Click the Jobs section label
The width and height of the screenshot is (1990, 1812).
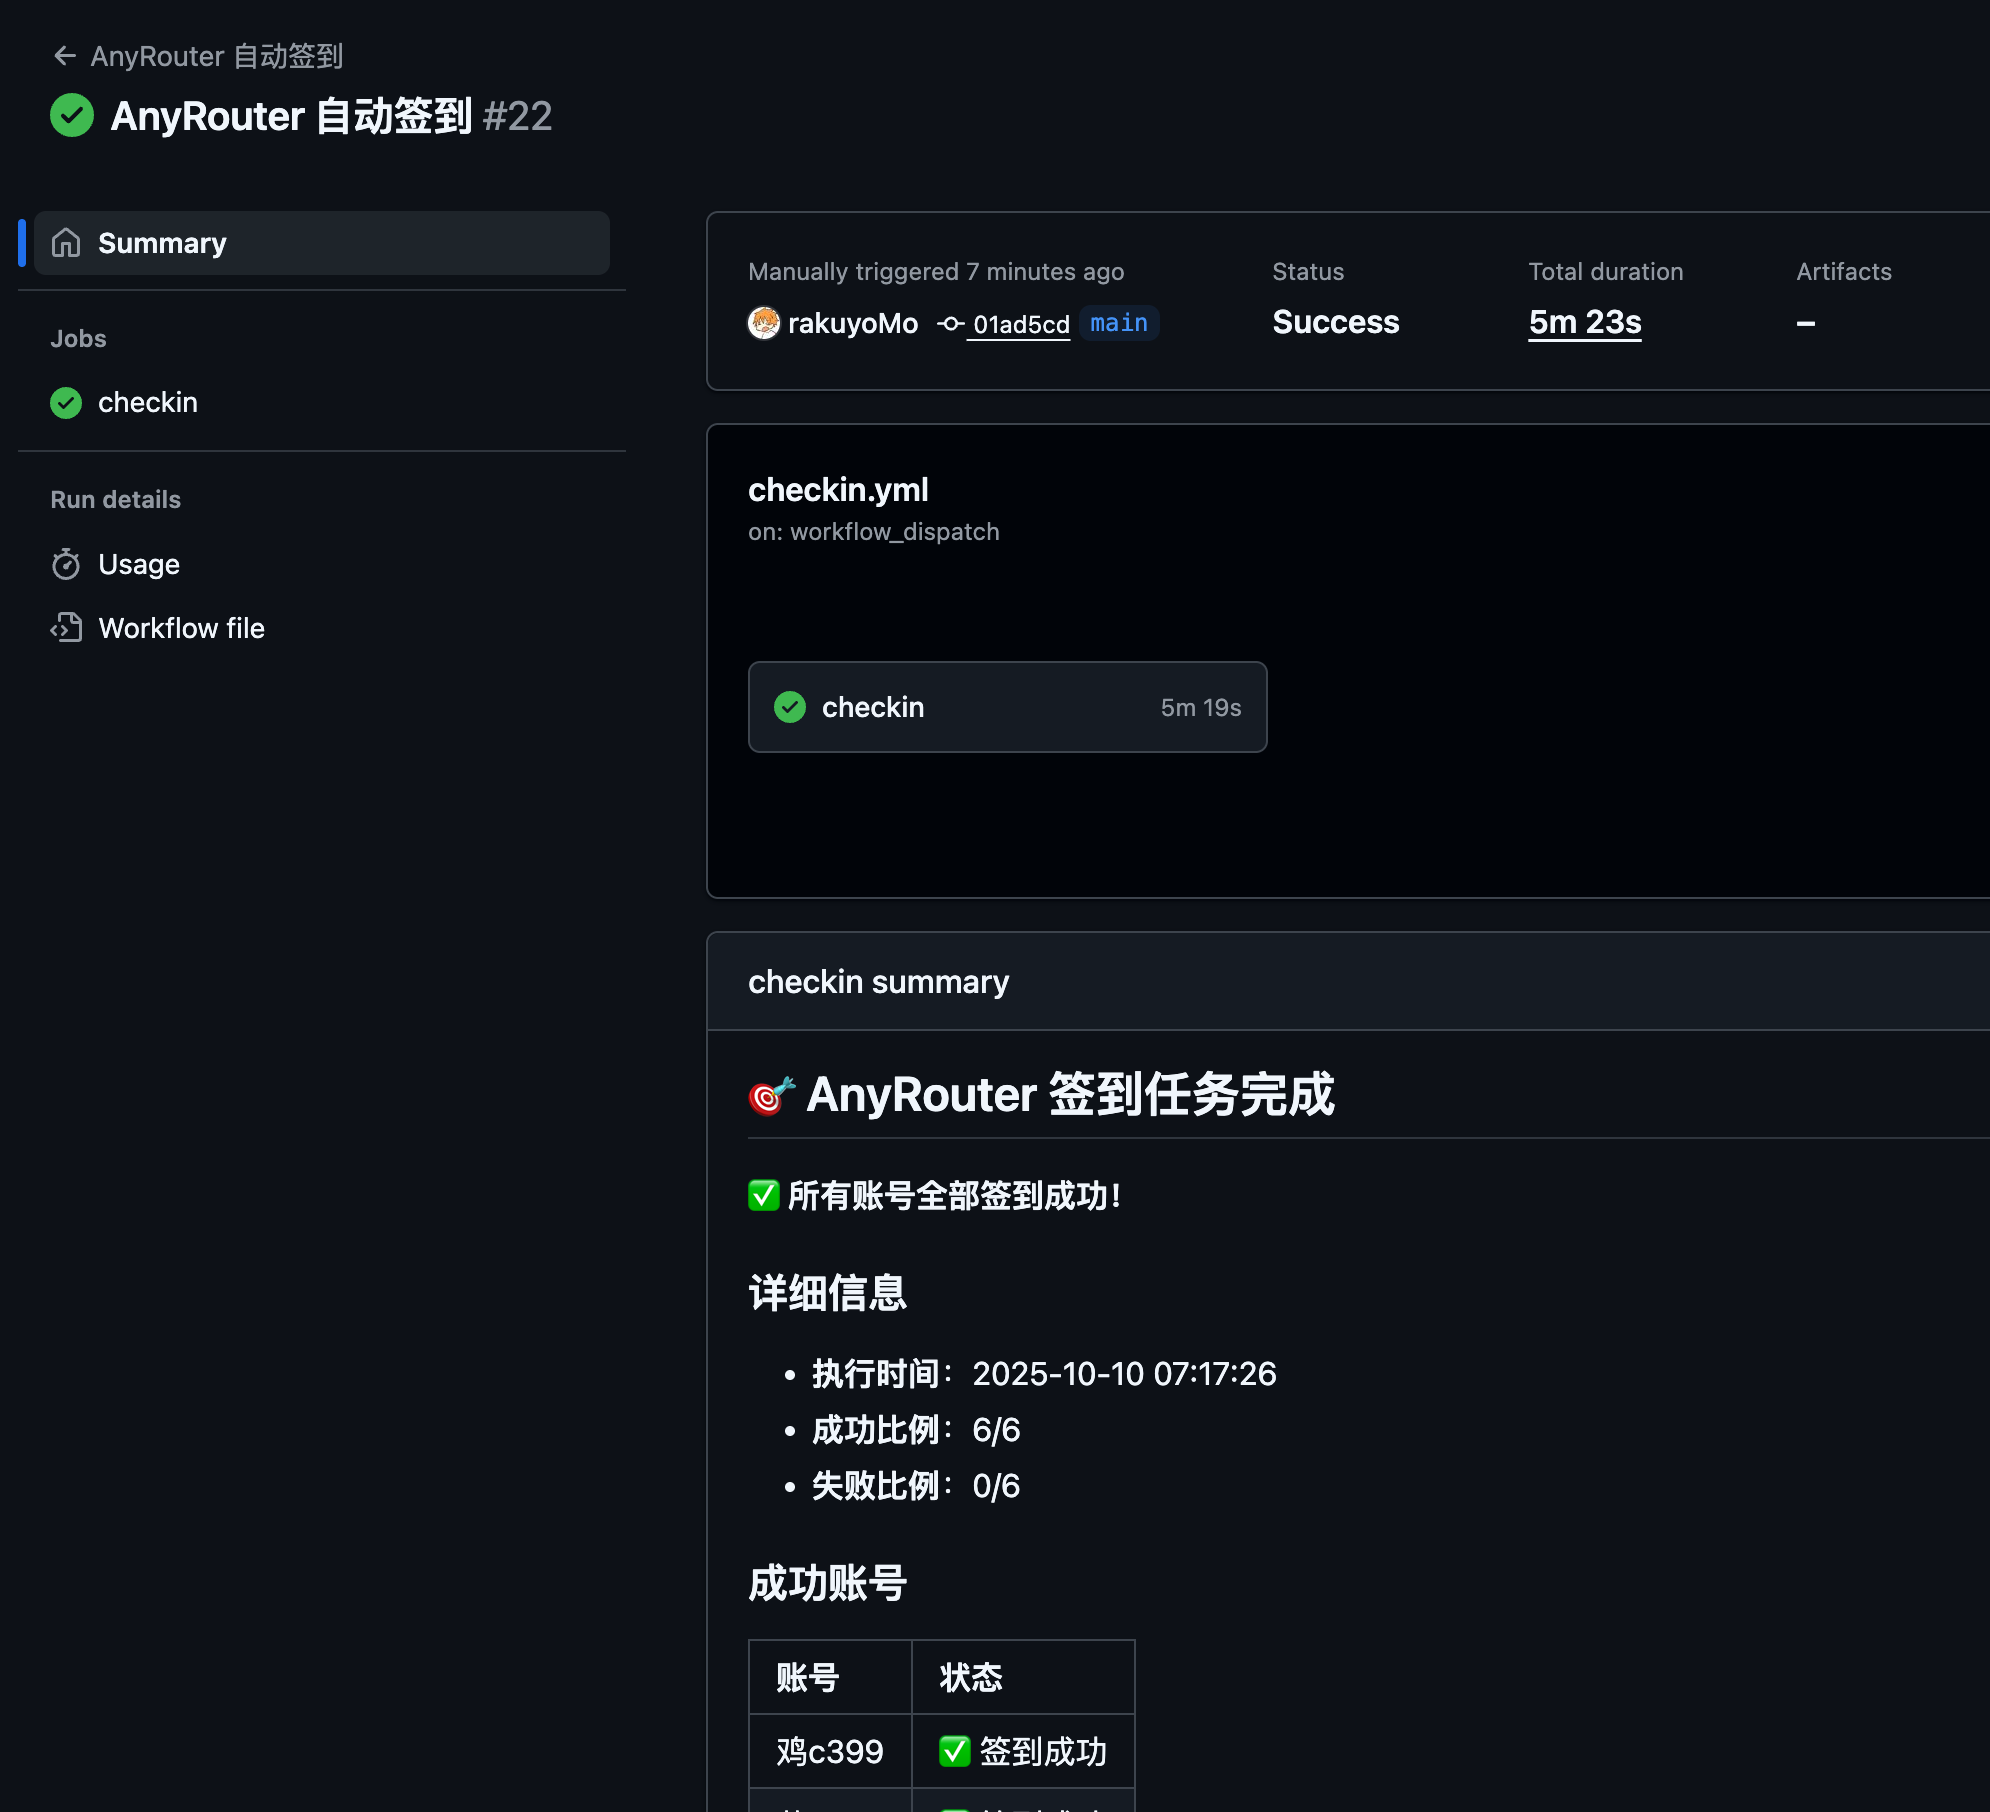click(78, 339)
